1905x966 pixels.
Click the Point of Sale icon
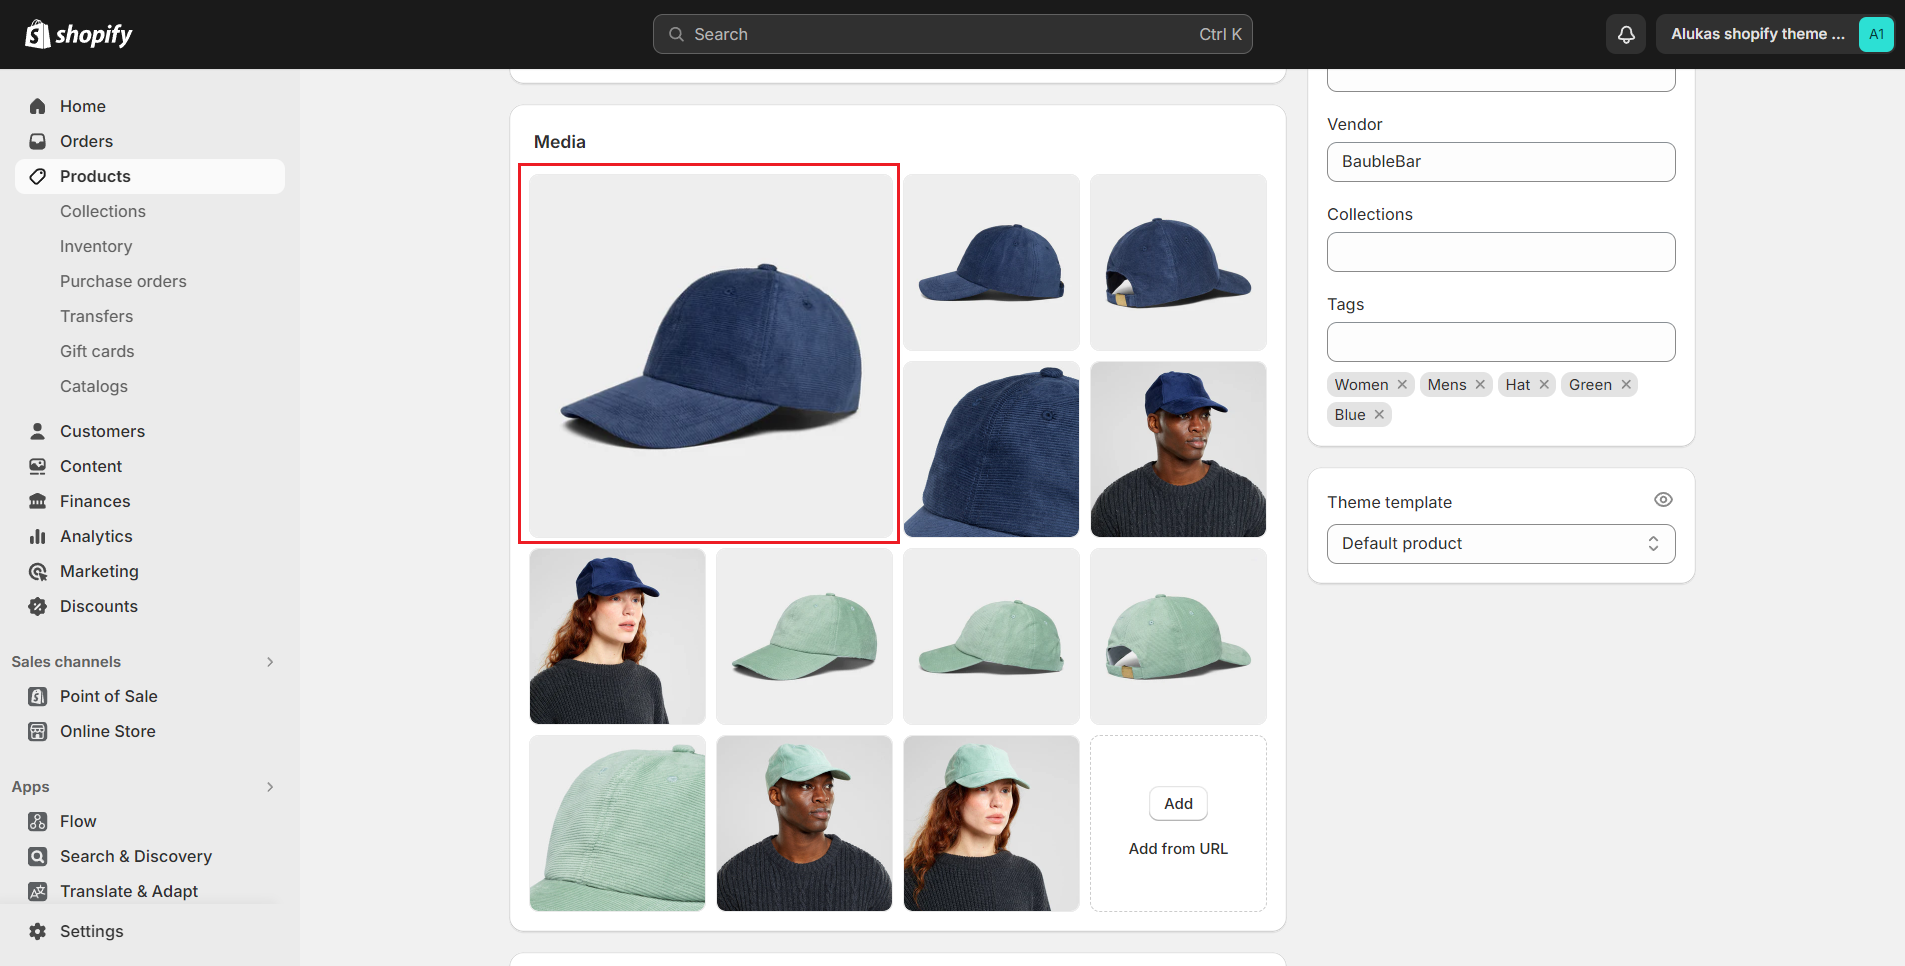[x=38, y=696]
